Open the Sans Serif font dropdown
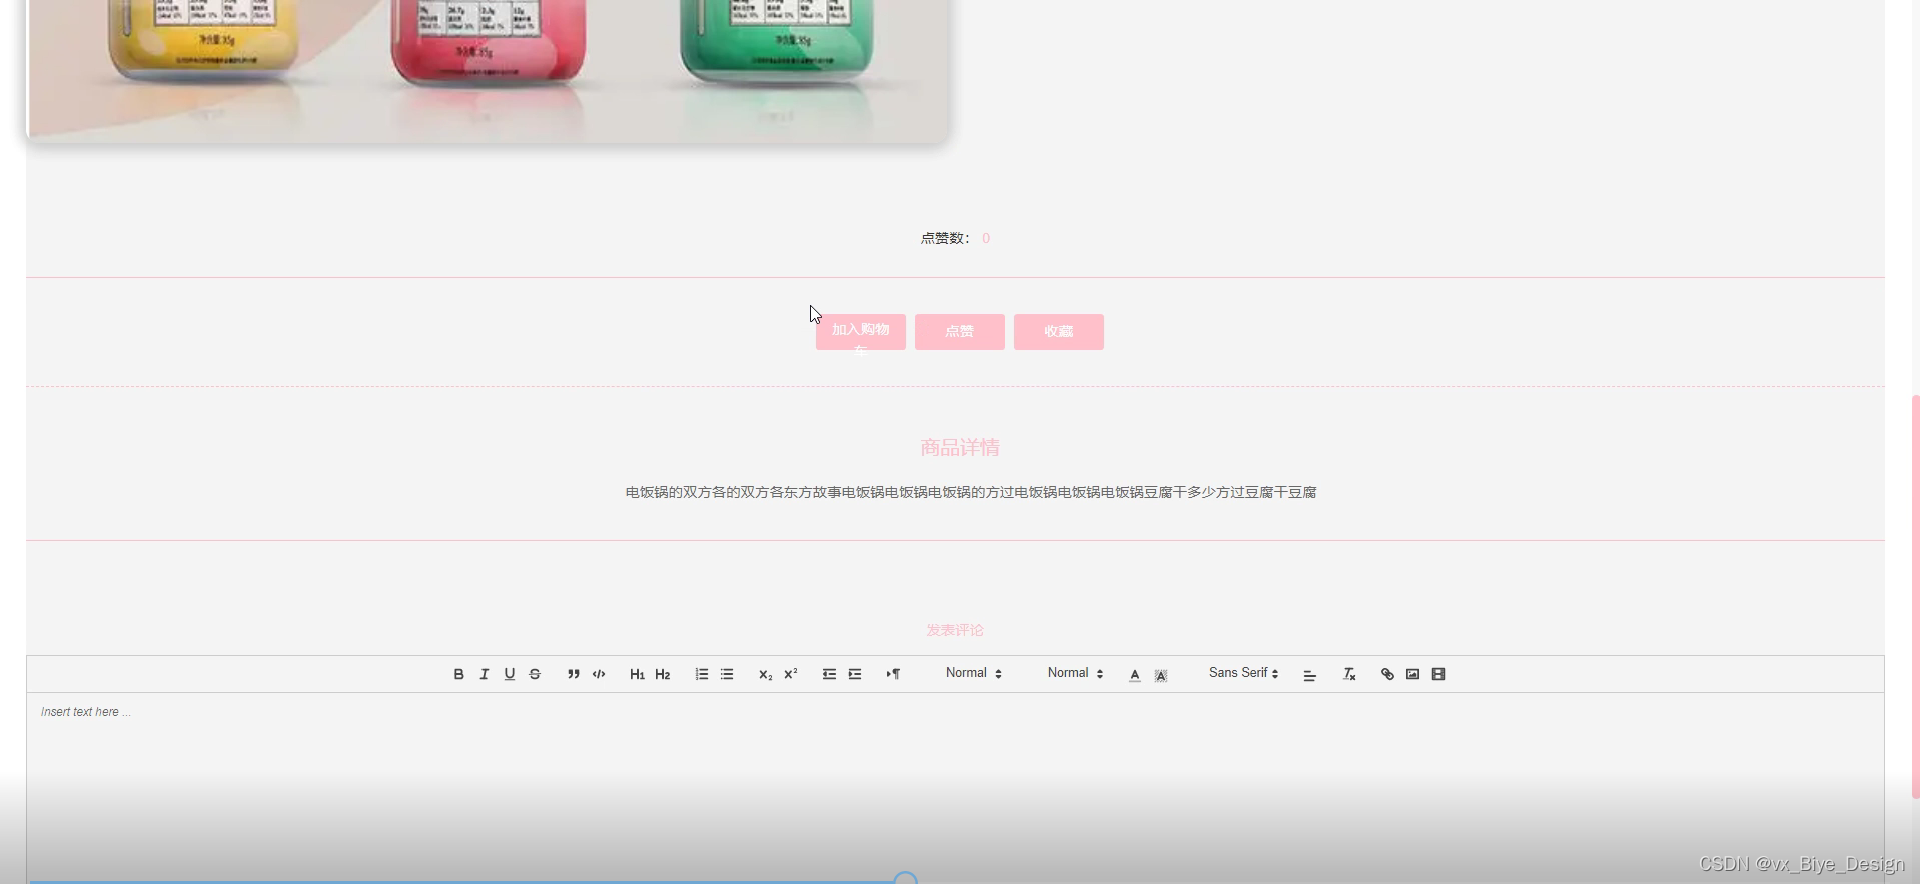This screenshot has height=884, width=1920. pos(1243,673)
